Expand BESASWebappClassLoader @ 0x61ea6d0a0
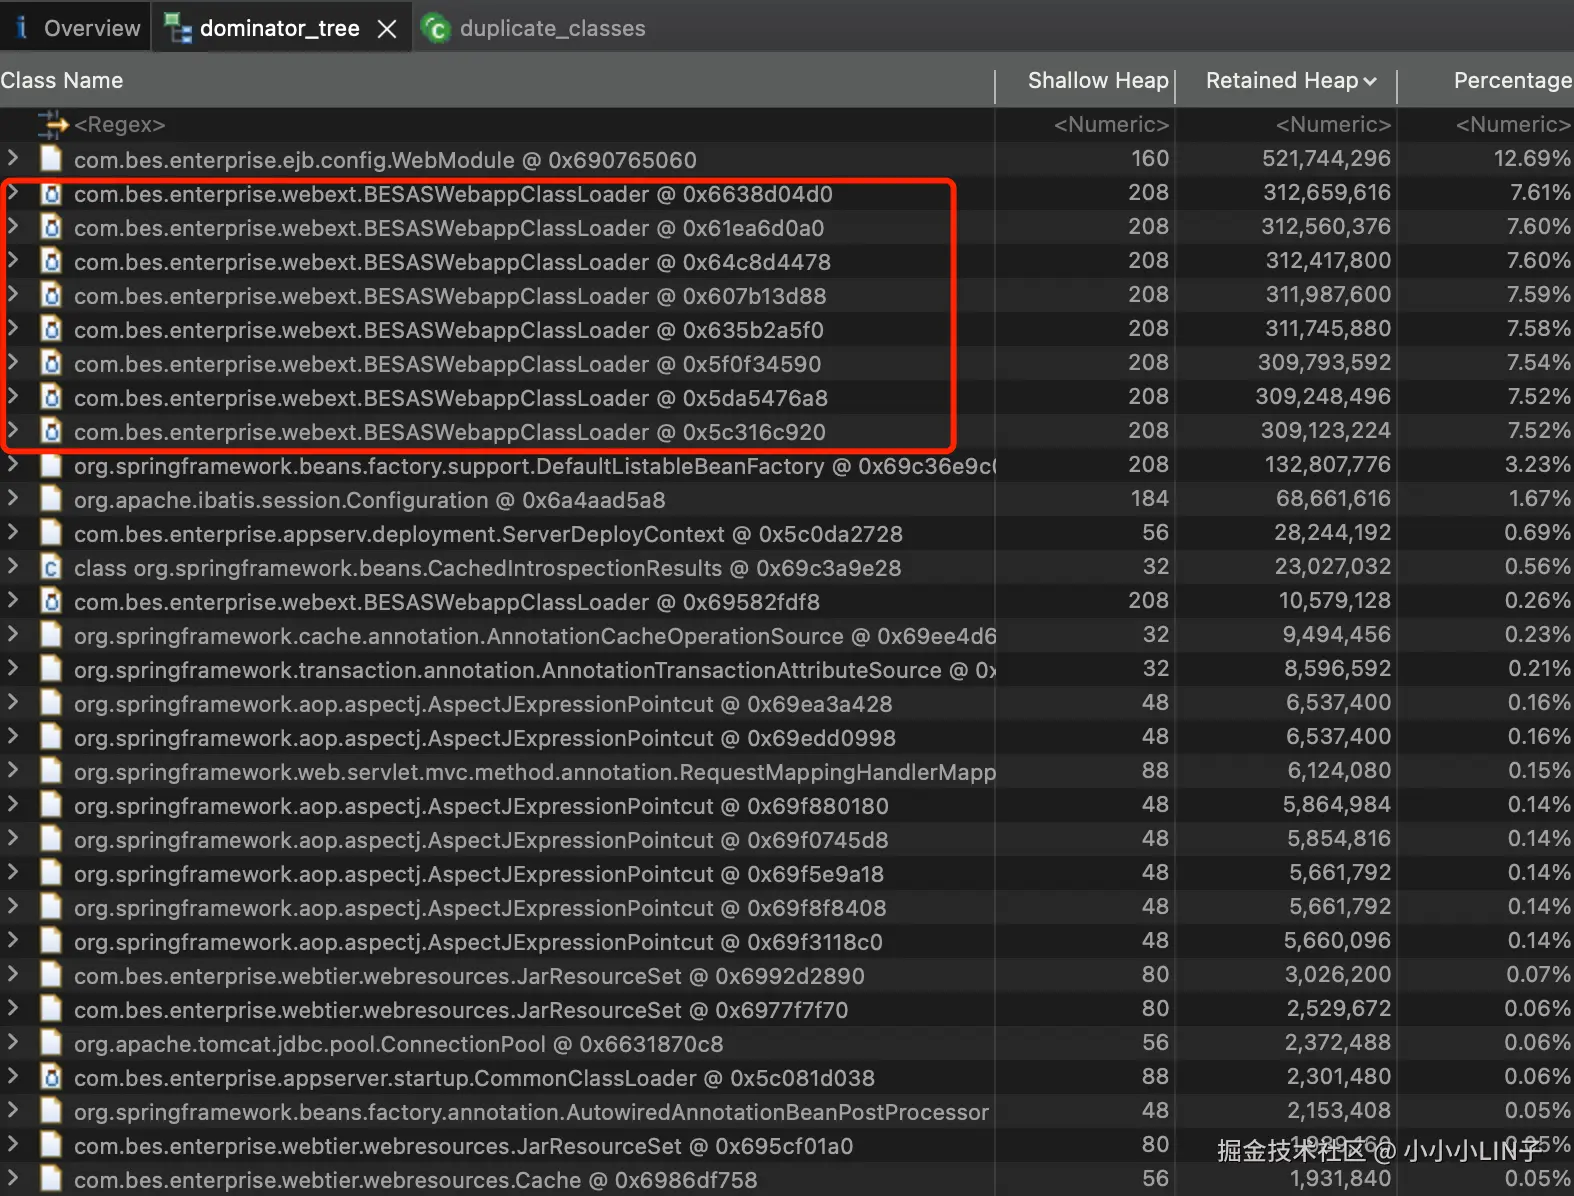Viewport: 1574px width, 1196px height. [x=13, y=226]
